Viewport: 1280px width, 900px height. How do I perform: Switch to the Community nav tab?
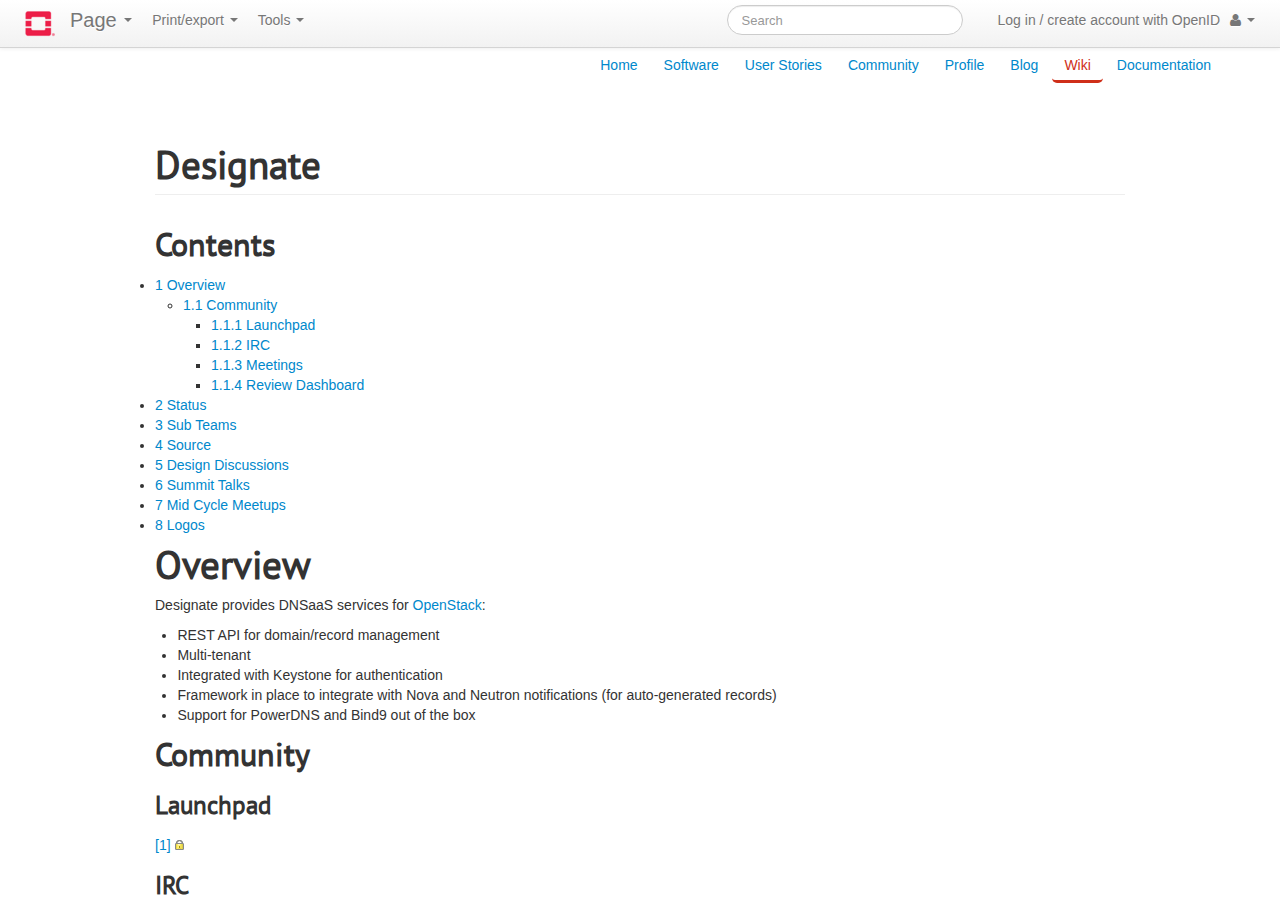(x=883, y=65)
